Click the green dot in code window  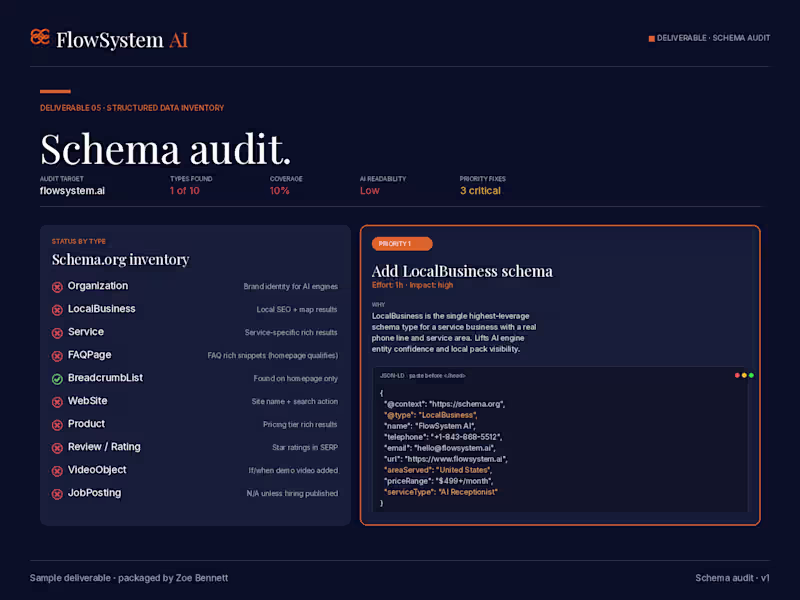tap(751, 376)
